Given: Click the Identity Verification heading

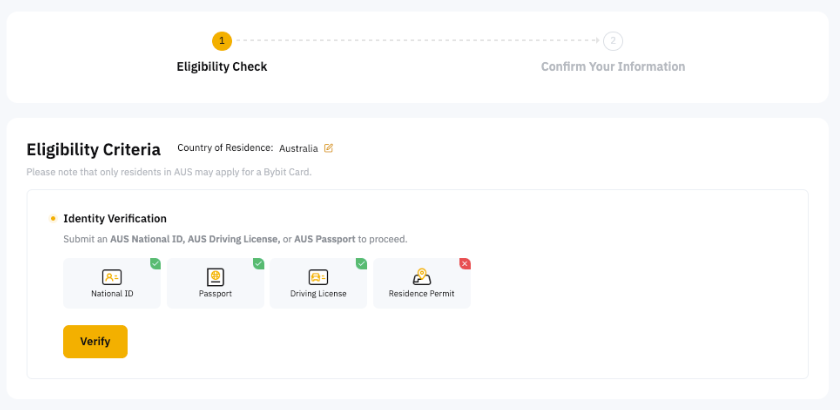Looking at the screenshot, I should pyautogui.click(x=115, y=218).
